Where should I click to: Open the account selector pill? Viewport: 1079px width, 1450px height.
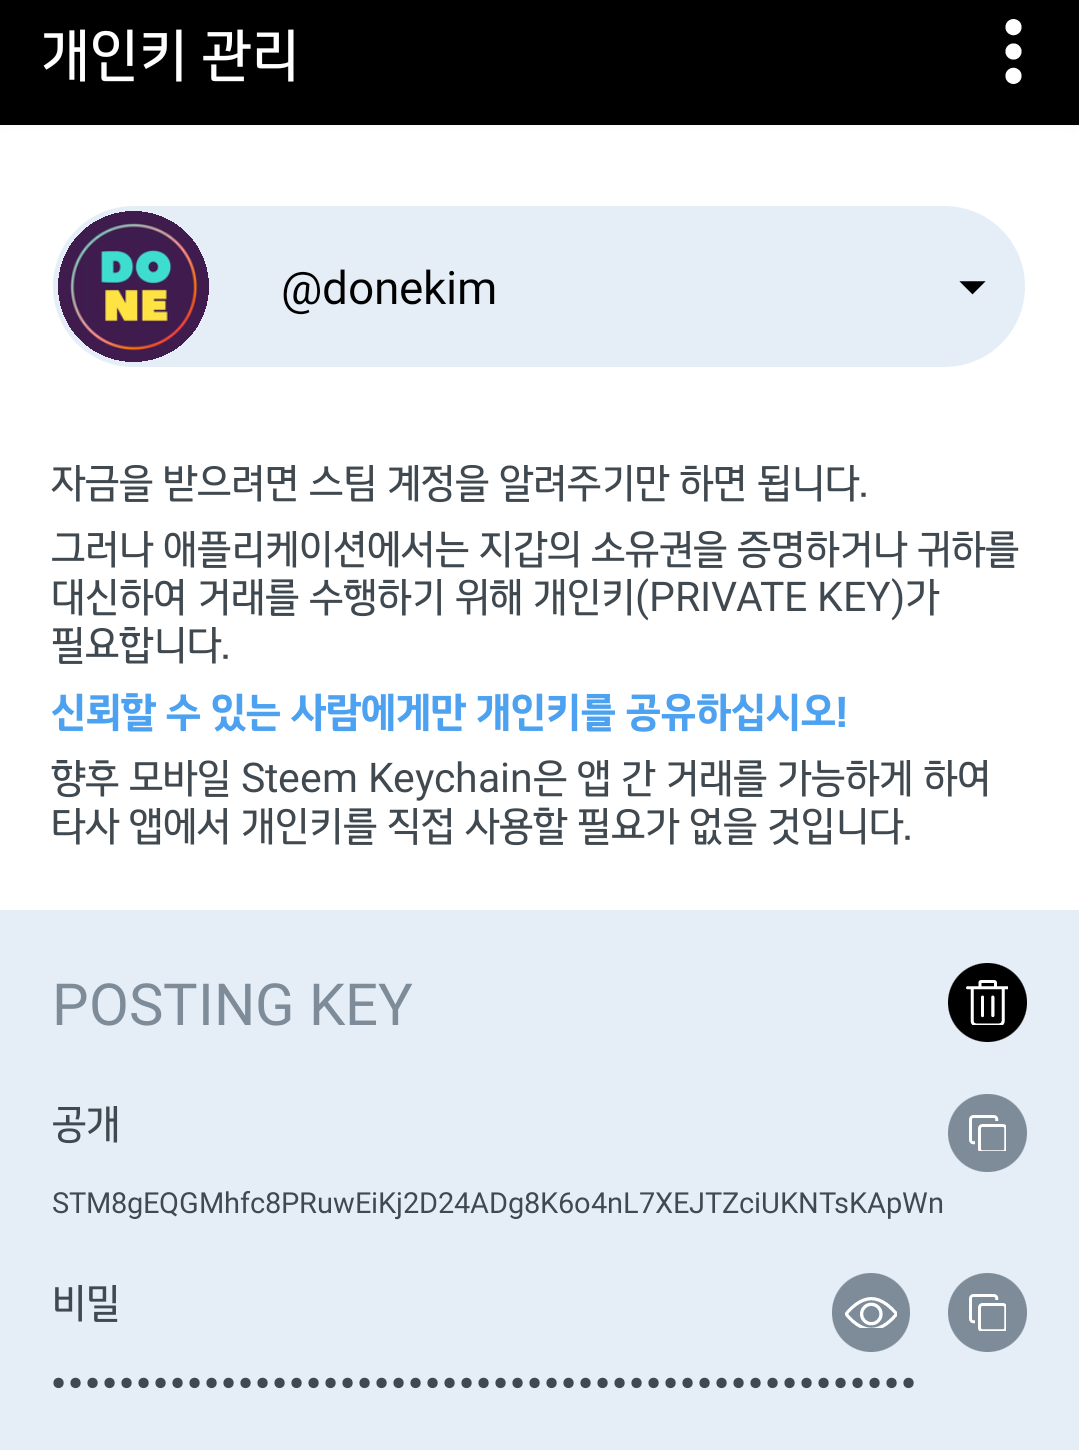(x=539, y=287)
